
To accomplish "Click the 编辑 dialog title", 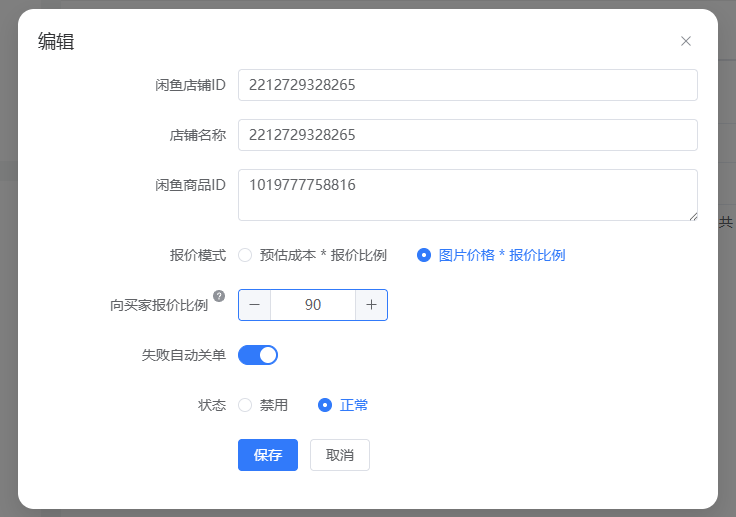I will click(x=56, y=42).
